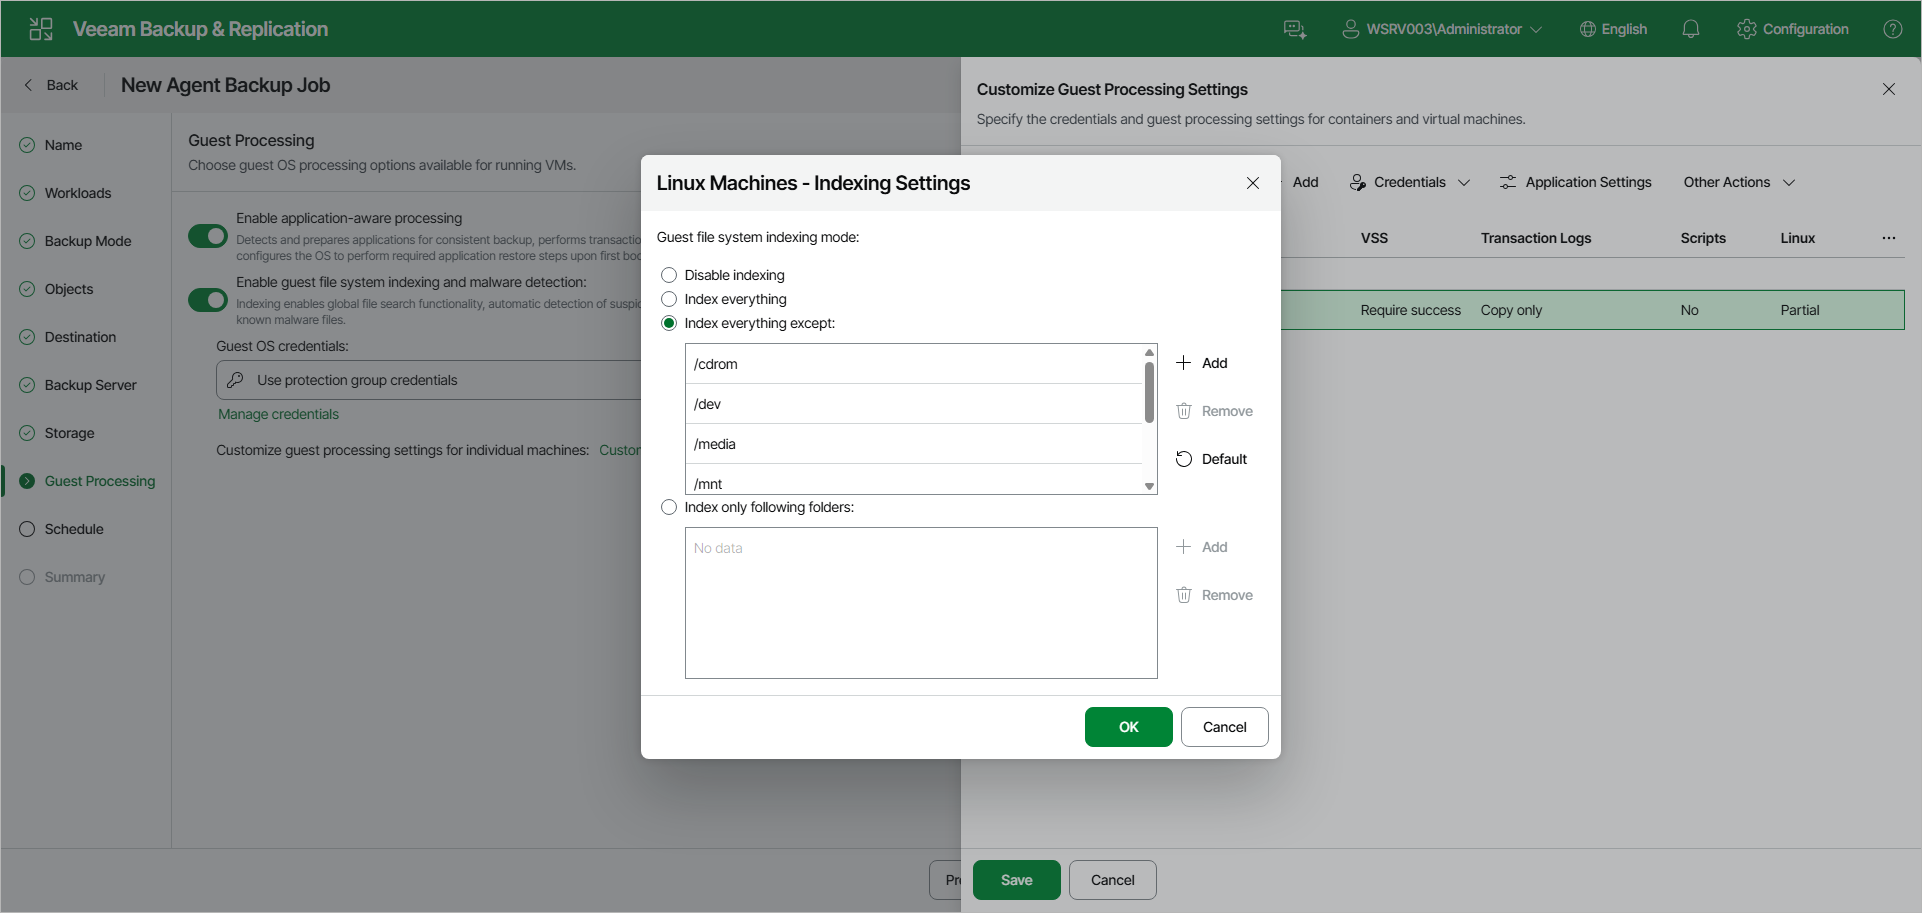
Task: Click Remove beside the exclusion list
Action: point(1214,411)
